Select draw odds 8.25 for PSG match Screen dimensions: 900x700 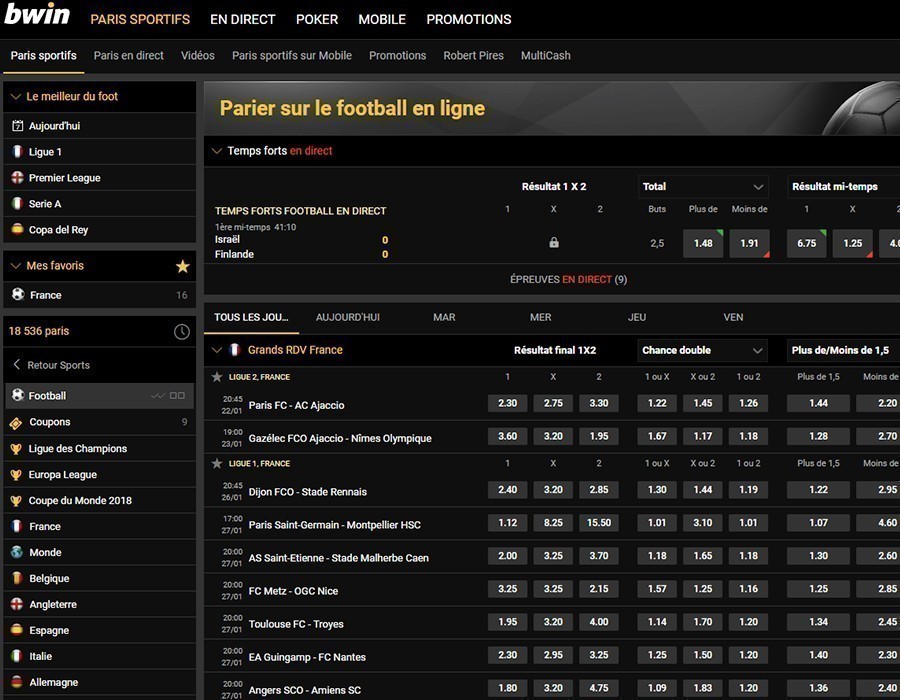tap(553, 523)
